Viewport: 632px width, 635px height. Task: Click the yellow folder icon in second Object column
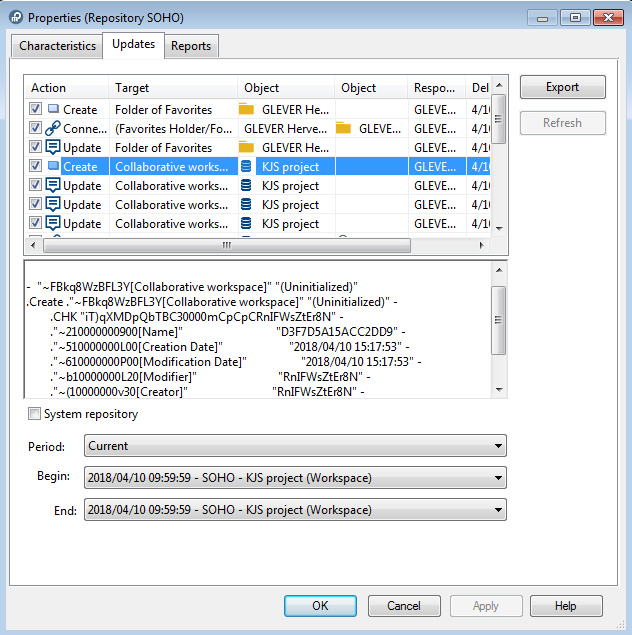[x=343, y=129]
